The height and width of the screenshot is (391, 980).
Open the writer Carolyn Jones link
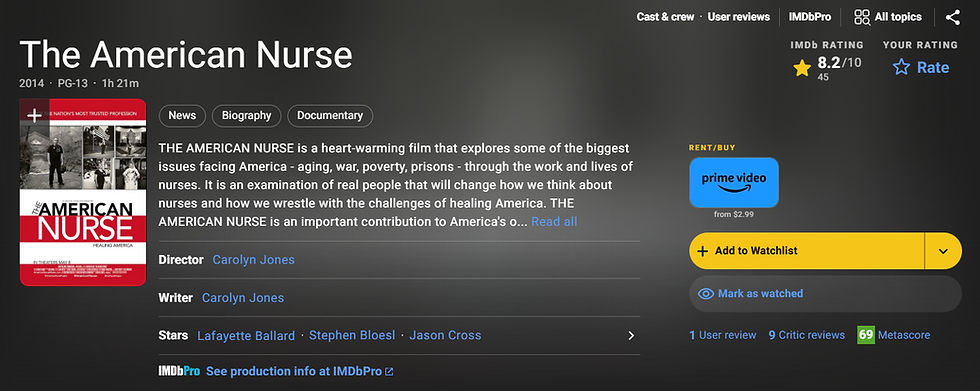tap(242, 298)
